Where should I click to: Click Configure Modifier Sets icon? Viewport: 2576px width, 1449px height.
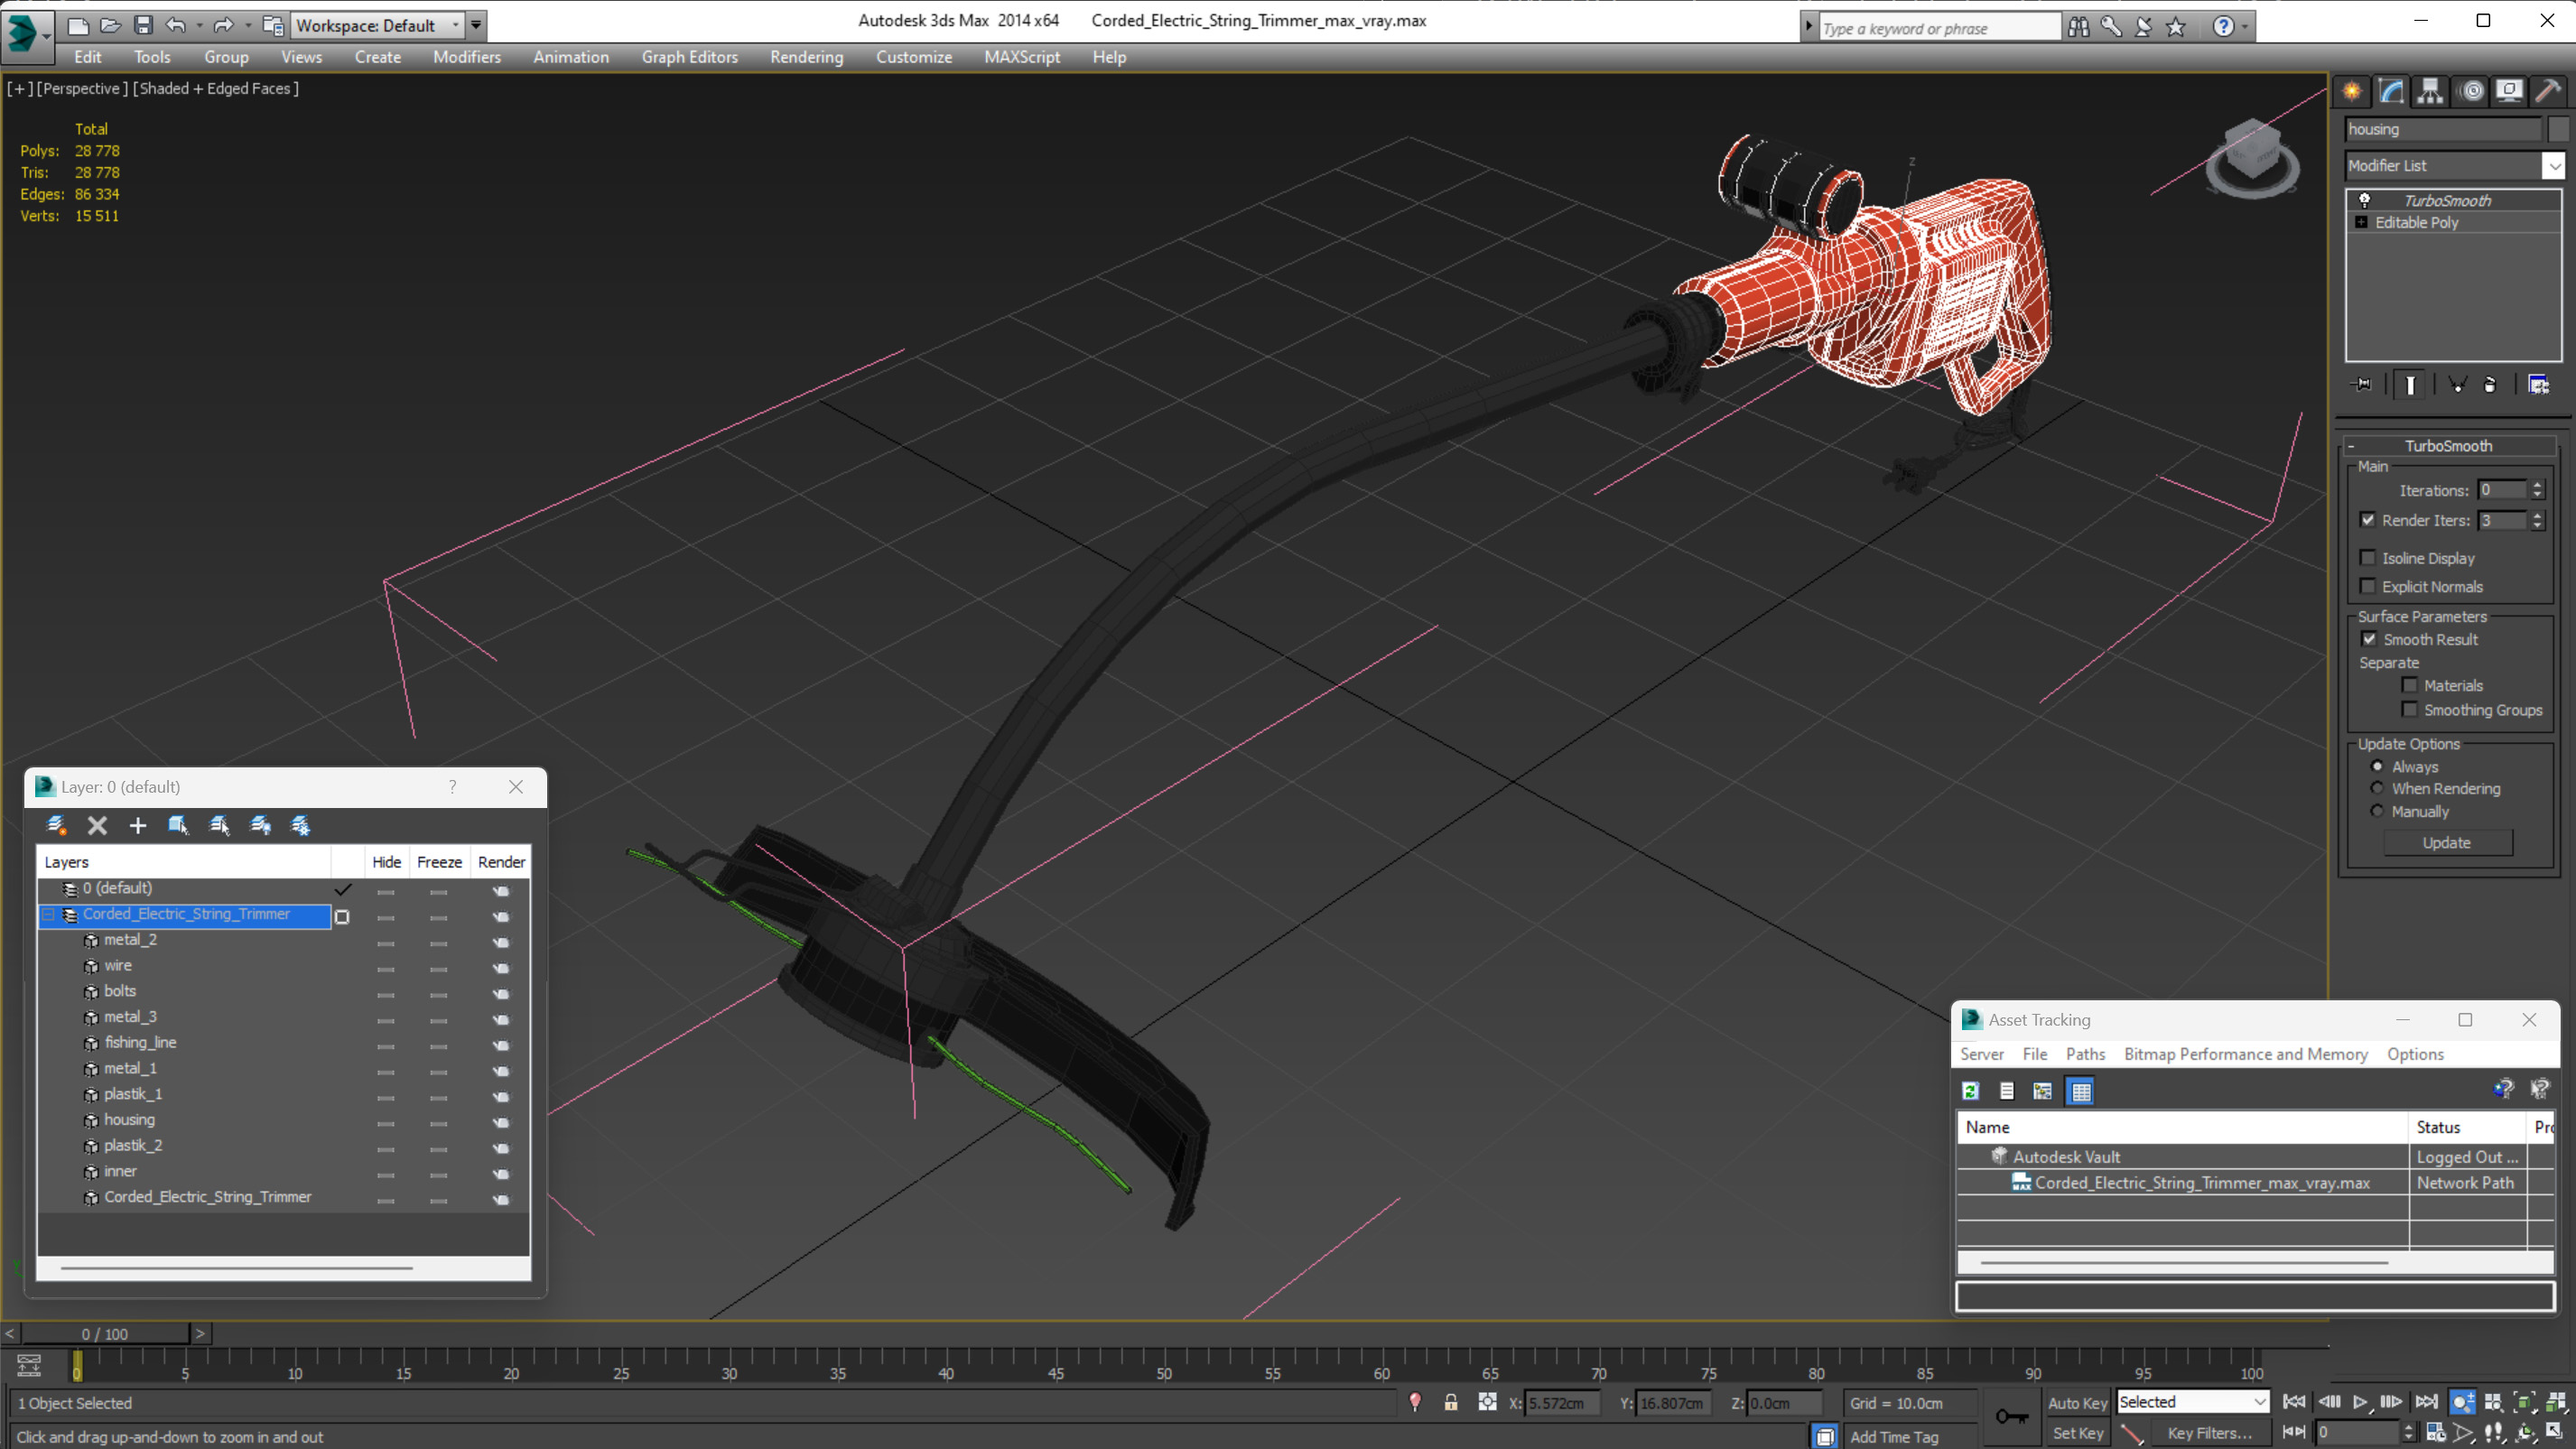tap(2538, 385)
